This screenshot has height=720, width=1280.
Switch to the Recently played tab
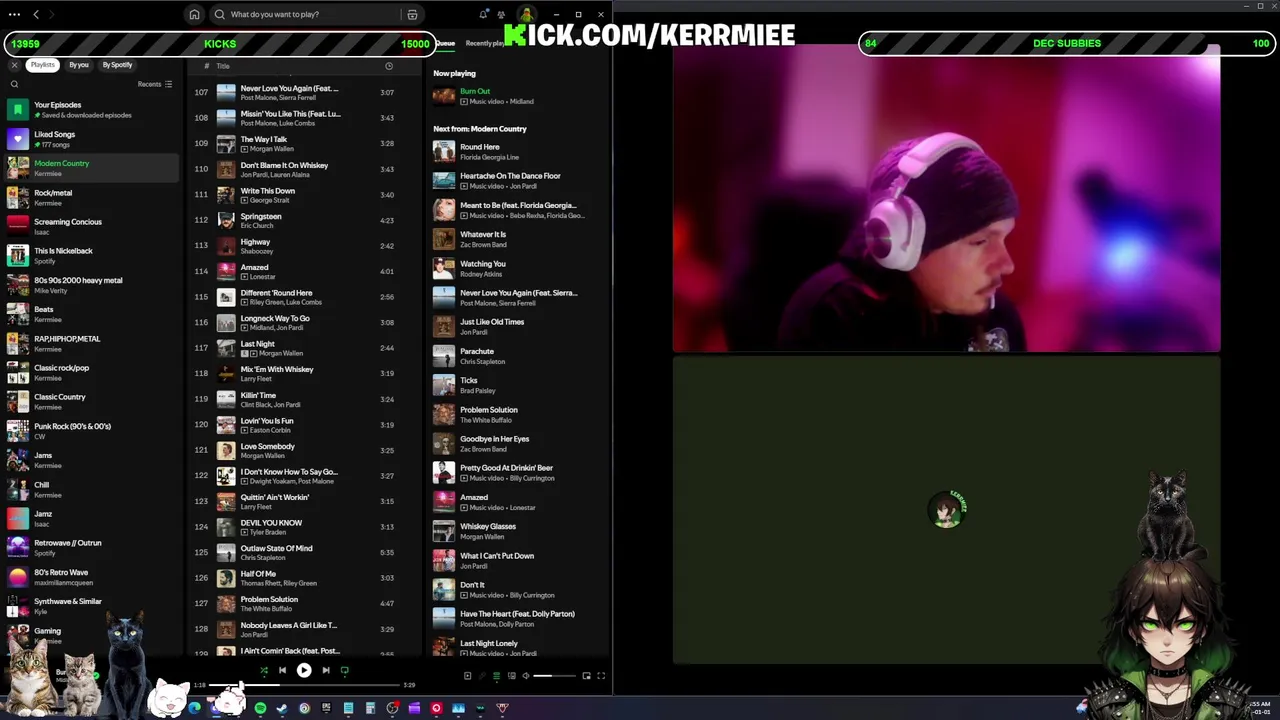coord(486,43)
